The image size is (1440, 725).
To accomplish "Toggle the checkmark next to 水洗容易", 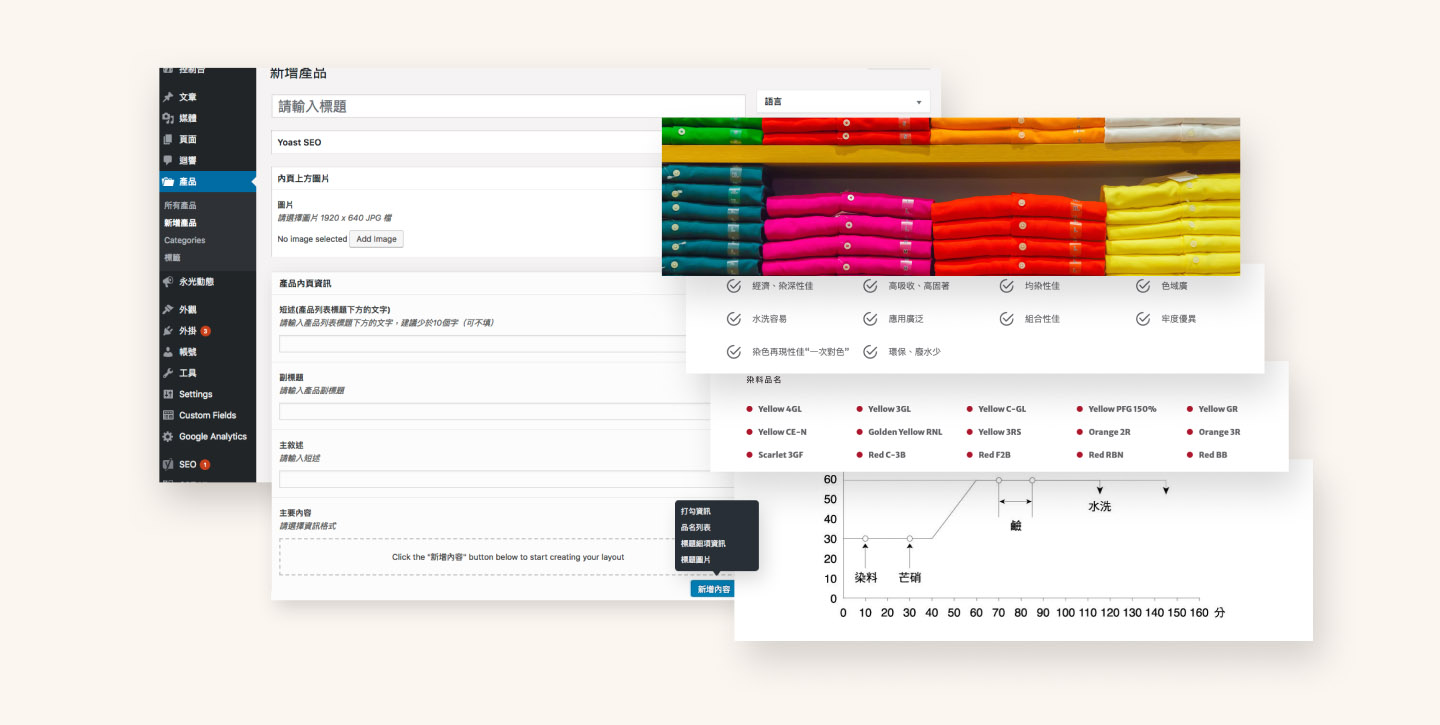I will click(734, 319).
